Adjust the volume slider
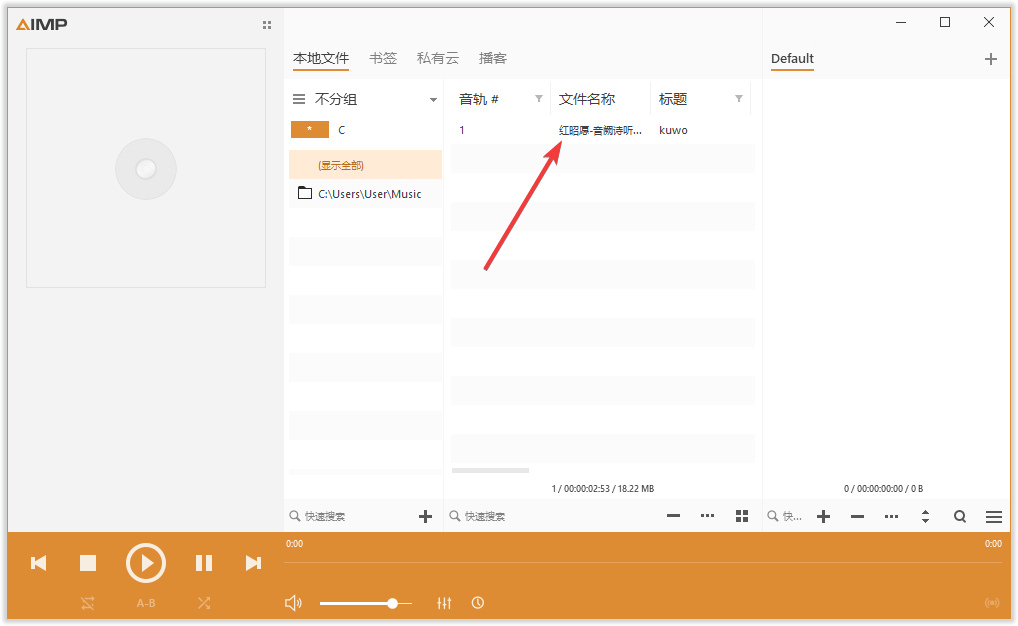 (395, 603)
